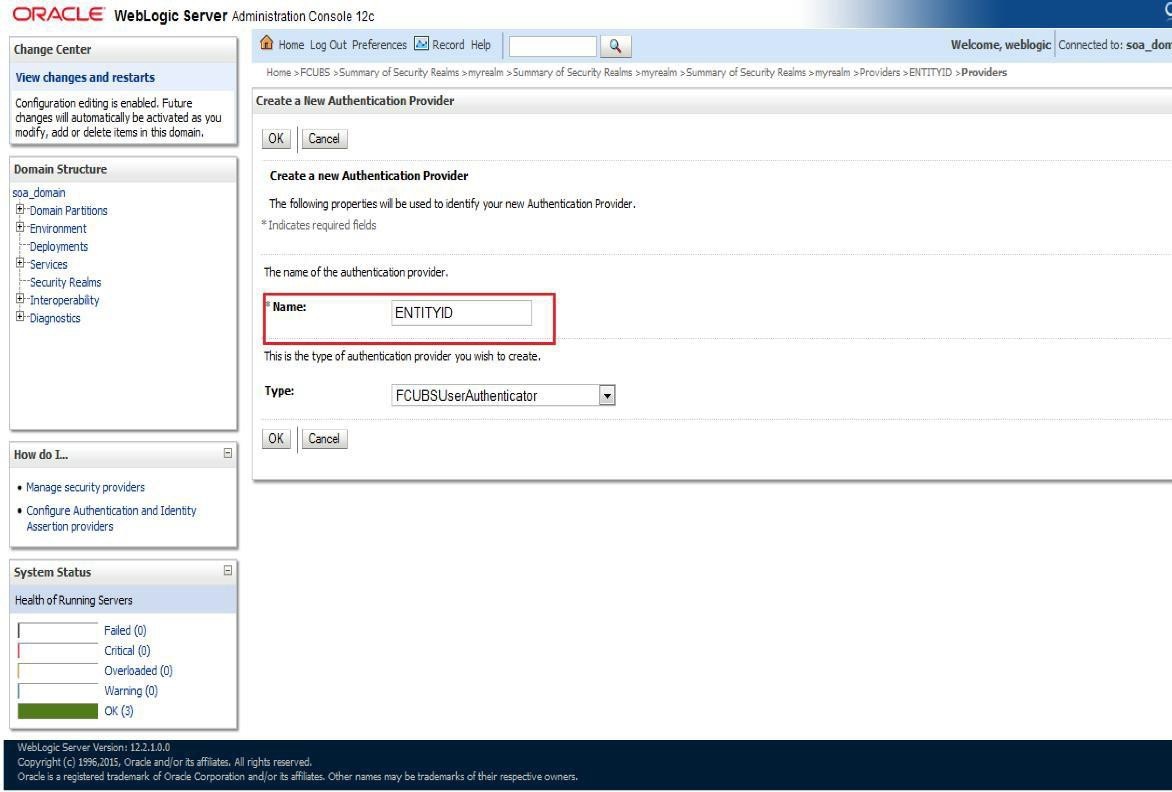1172x792 pixels.
Task: Select Interoperability in domain tree
Action: coord(64,300)
